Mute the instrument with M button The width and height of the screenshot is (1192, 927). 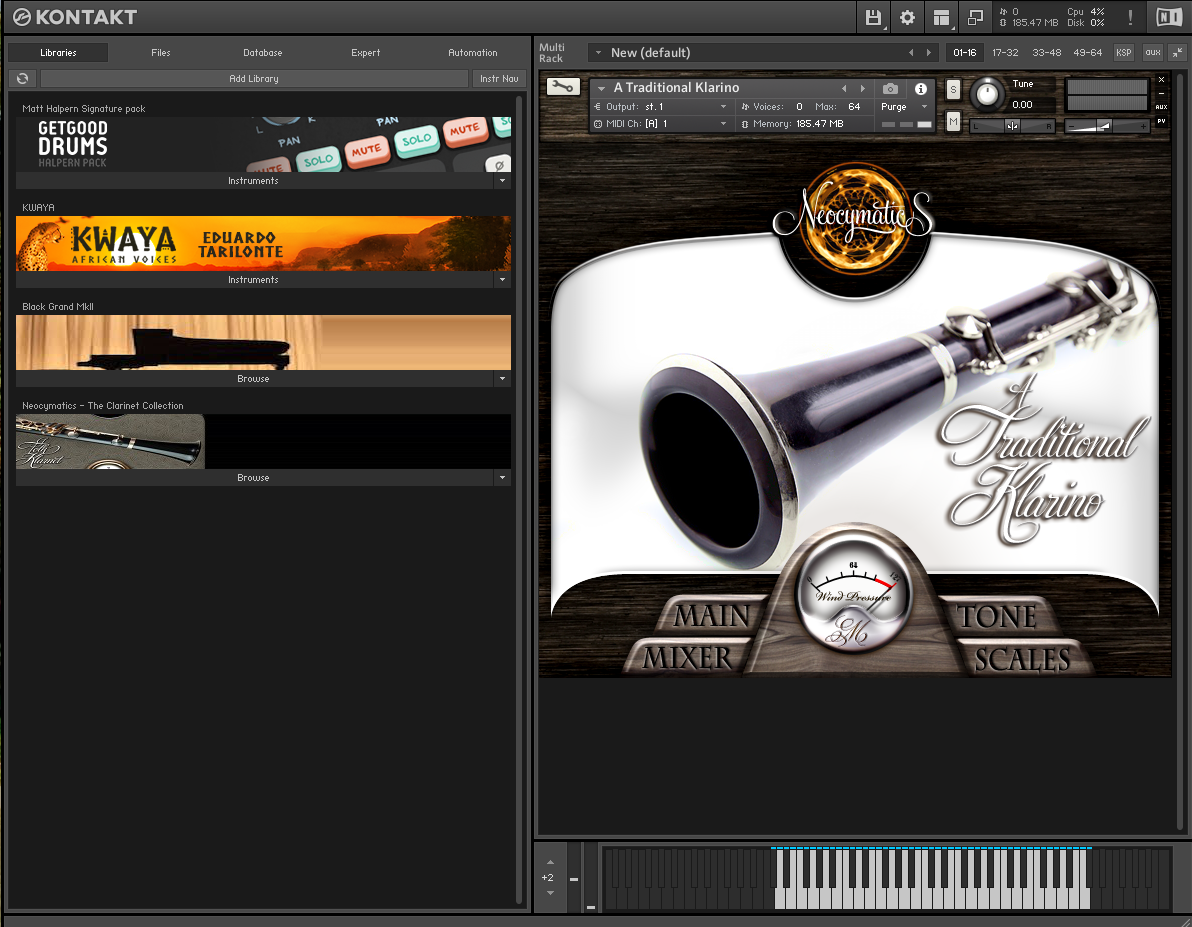tap(953, 121)
